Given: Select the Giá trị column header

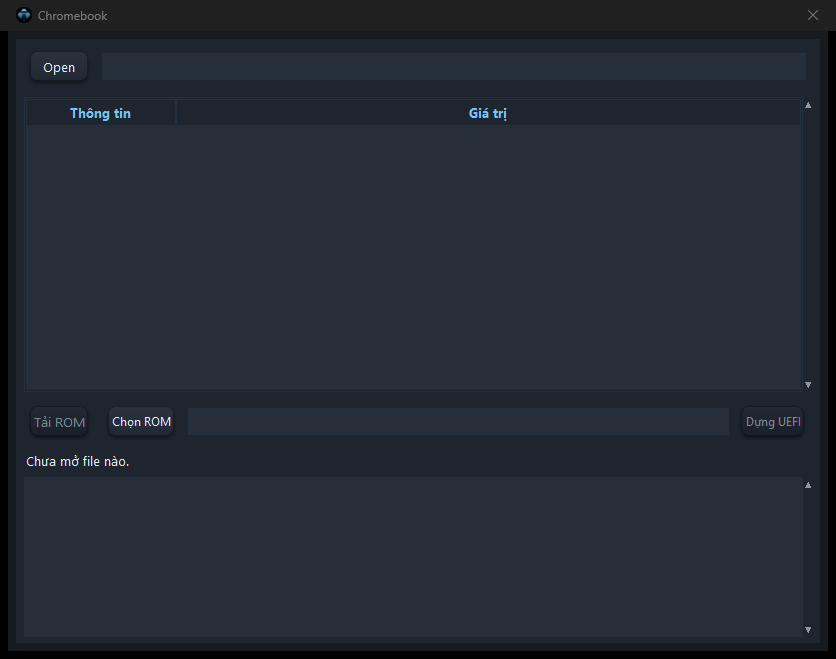Looking at the screenshot, I should (x=488, y=113).
